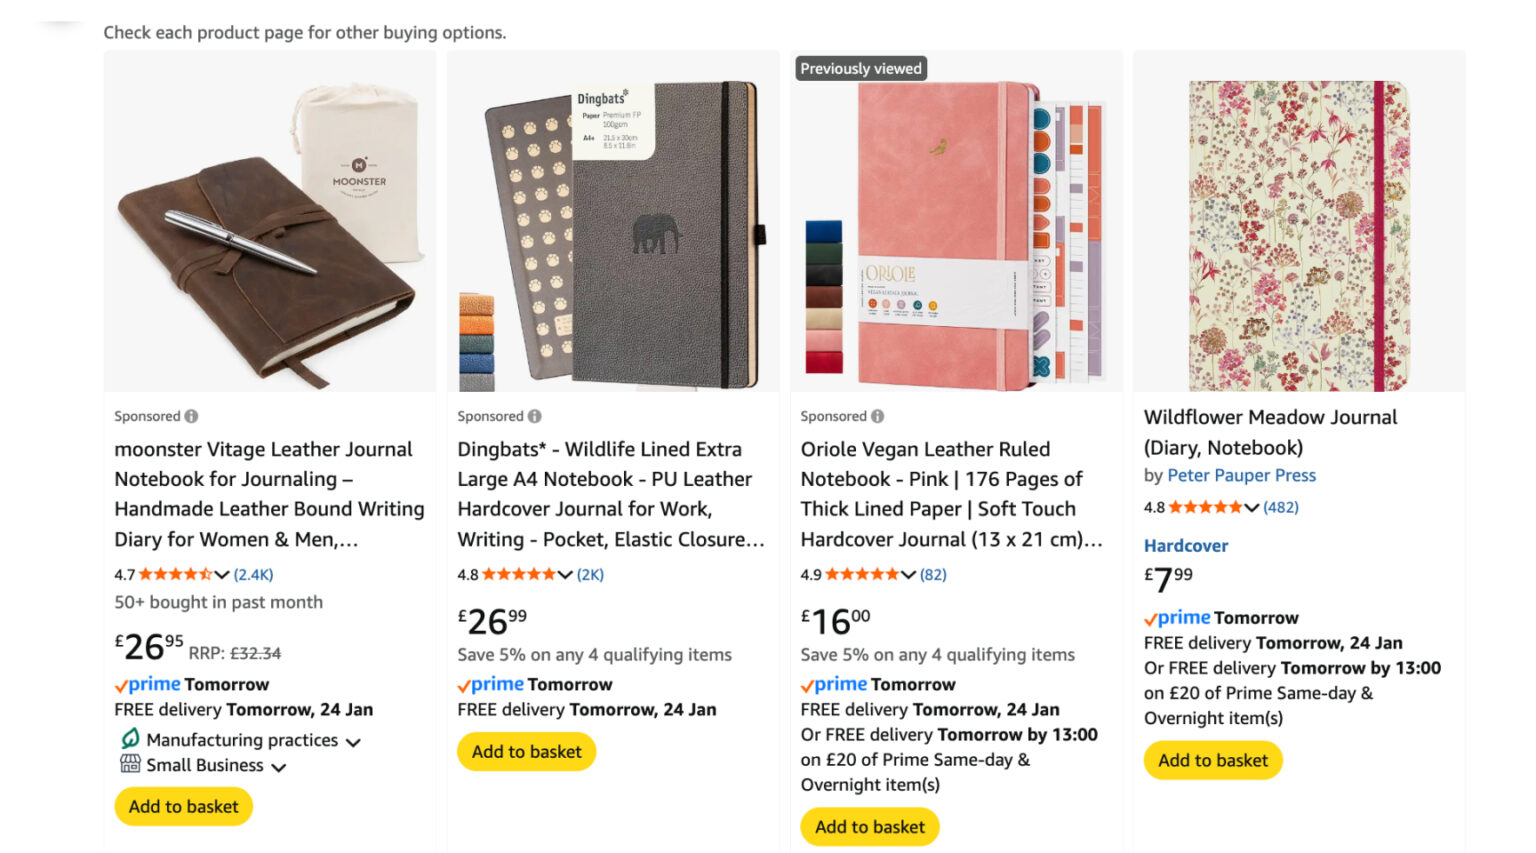Add the Oriole pink notebook to basket

pos(869,827)
